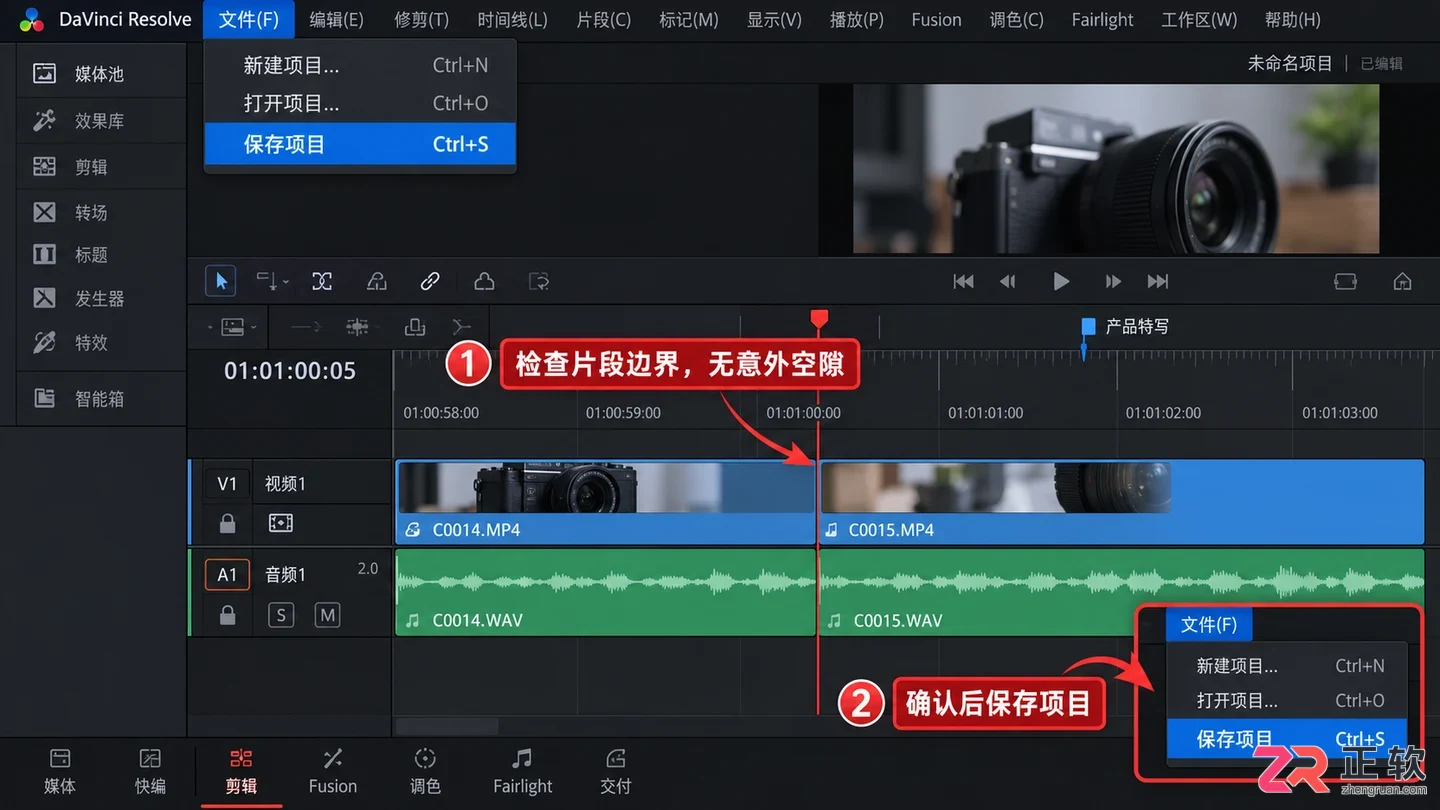Open the 时间线(L) menu
This screenshot has height=810, width=1440.
512,20
